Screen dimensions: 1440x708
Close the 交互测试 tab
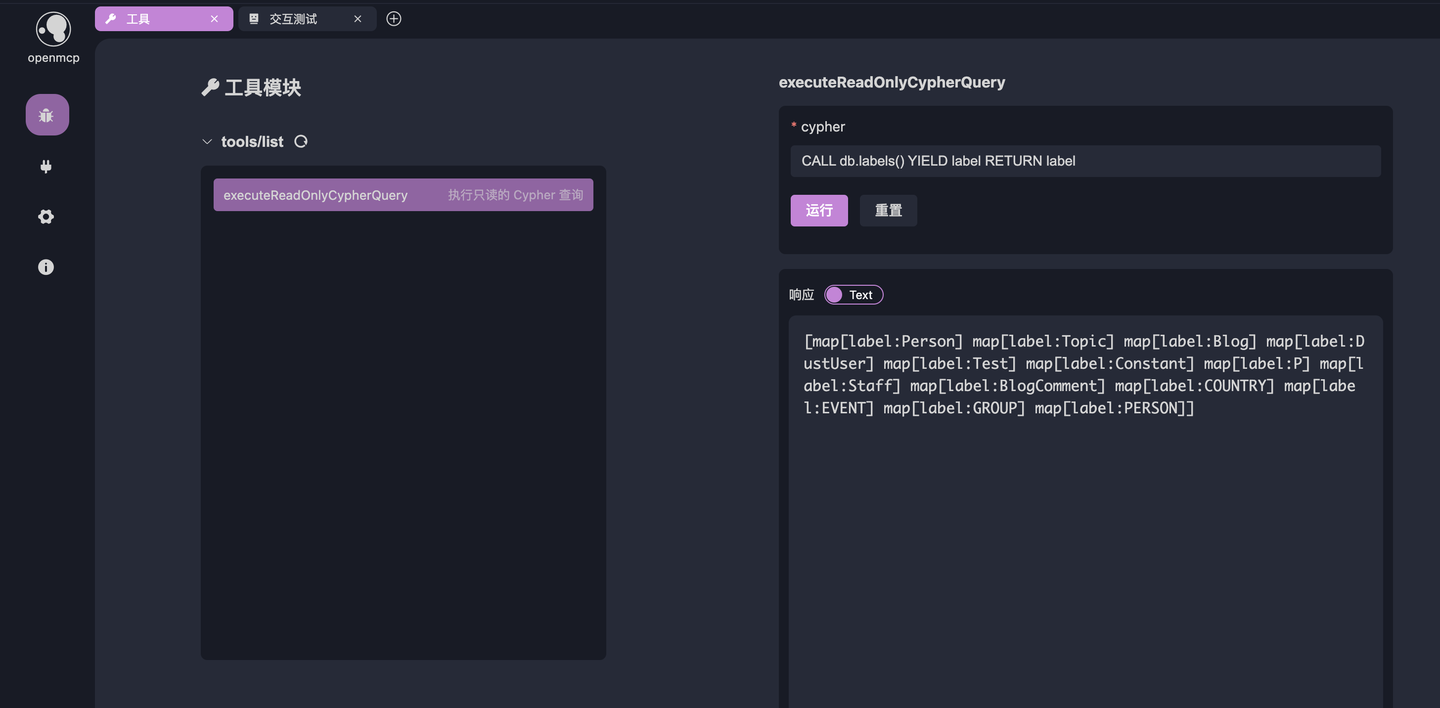(358, 19)
